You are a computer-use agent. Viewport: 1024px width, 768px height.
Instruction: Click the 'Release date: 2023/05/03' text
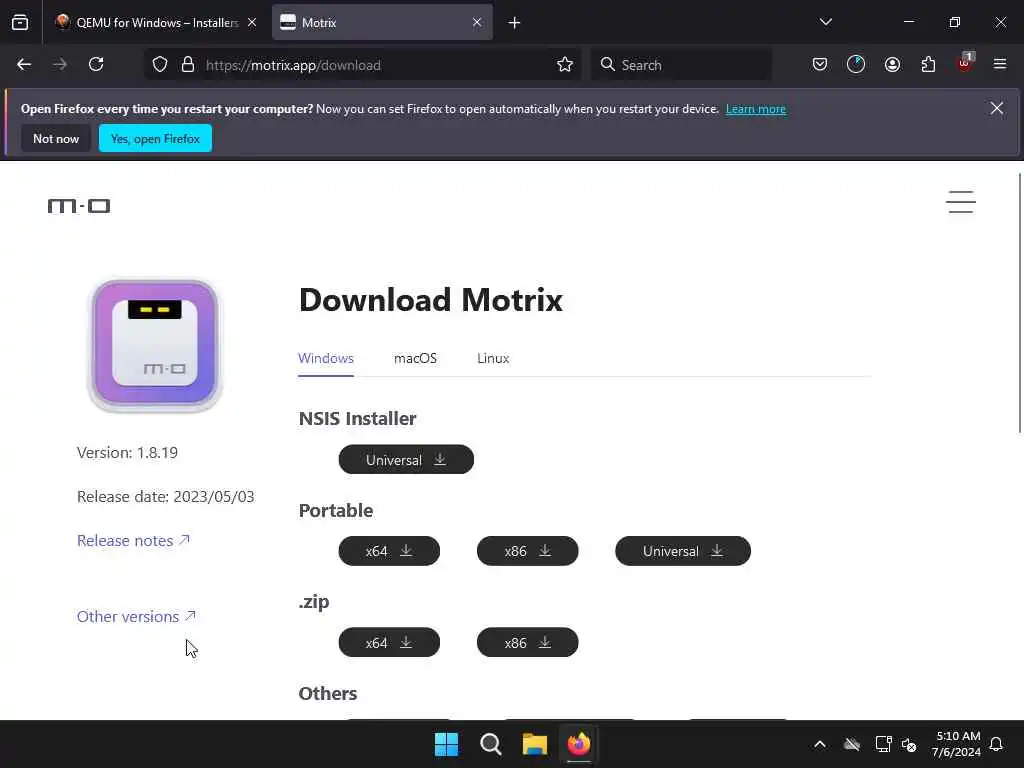(x=166, y=497)
